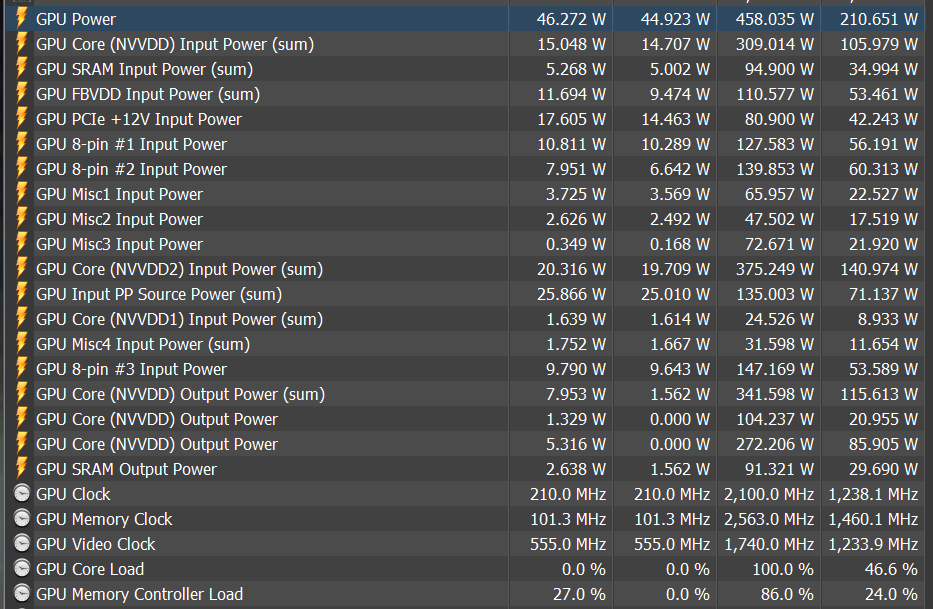Image resolution: width=933 pixels, height=609 pixels.
Task: Click the icon beside GPU Memory Controller Load
Action: [x=21, y=594]
